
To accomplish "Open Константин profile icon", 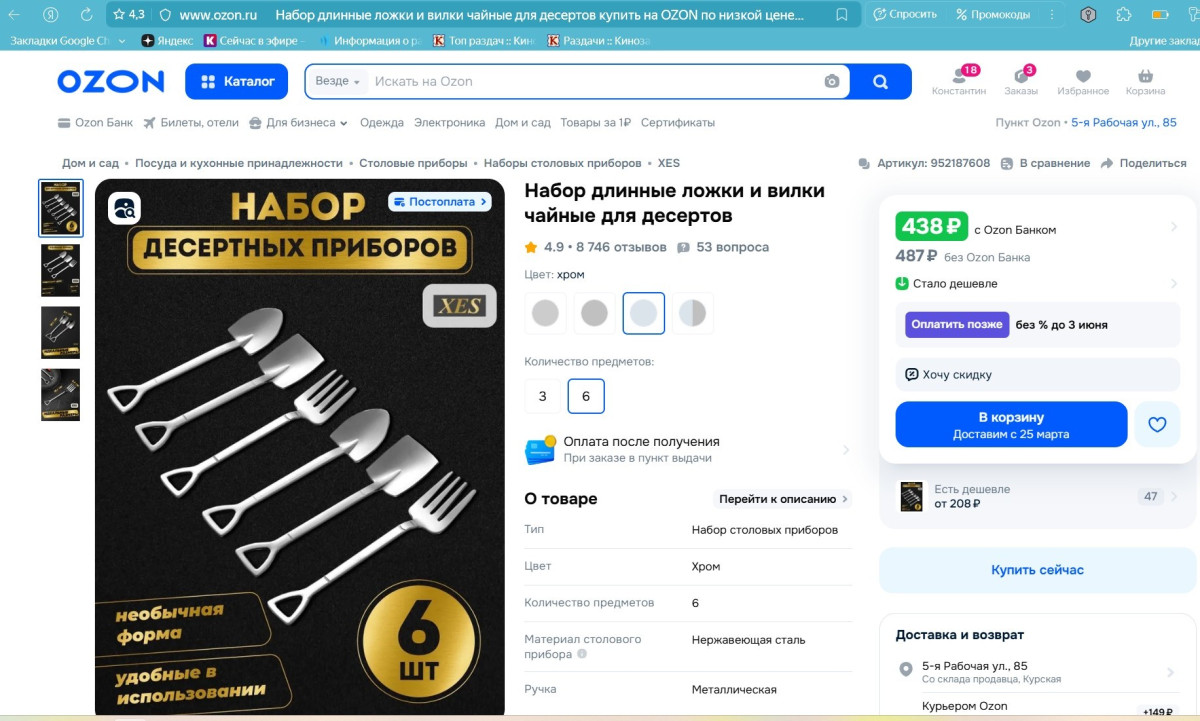I will point(959,76).
